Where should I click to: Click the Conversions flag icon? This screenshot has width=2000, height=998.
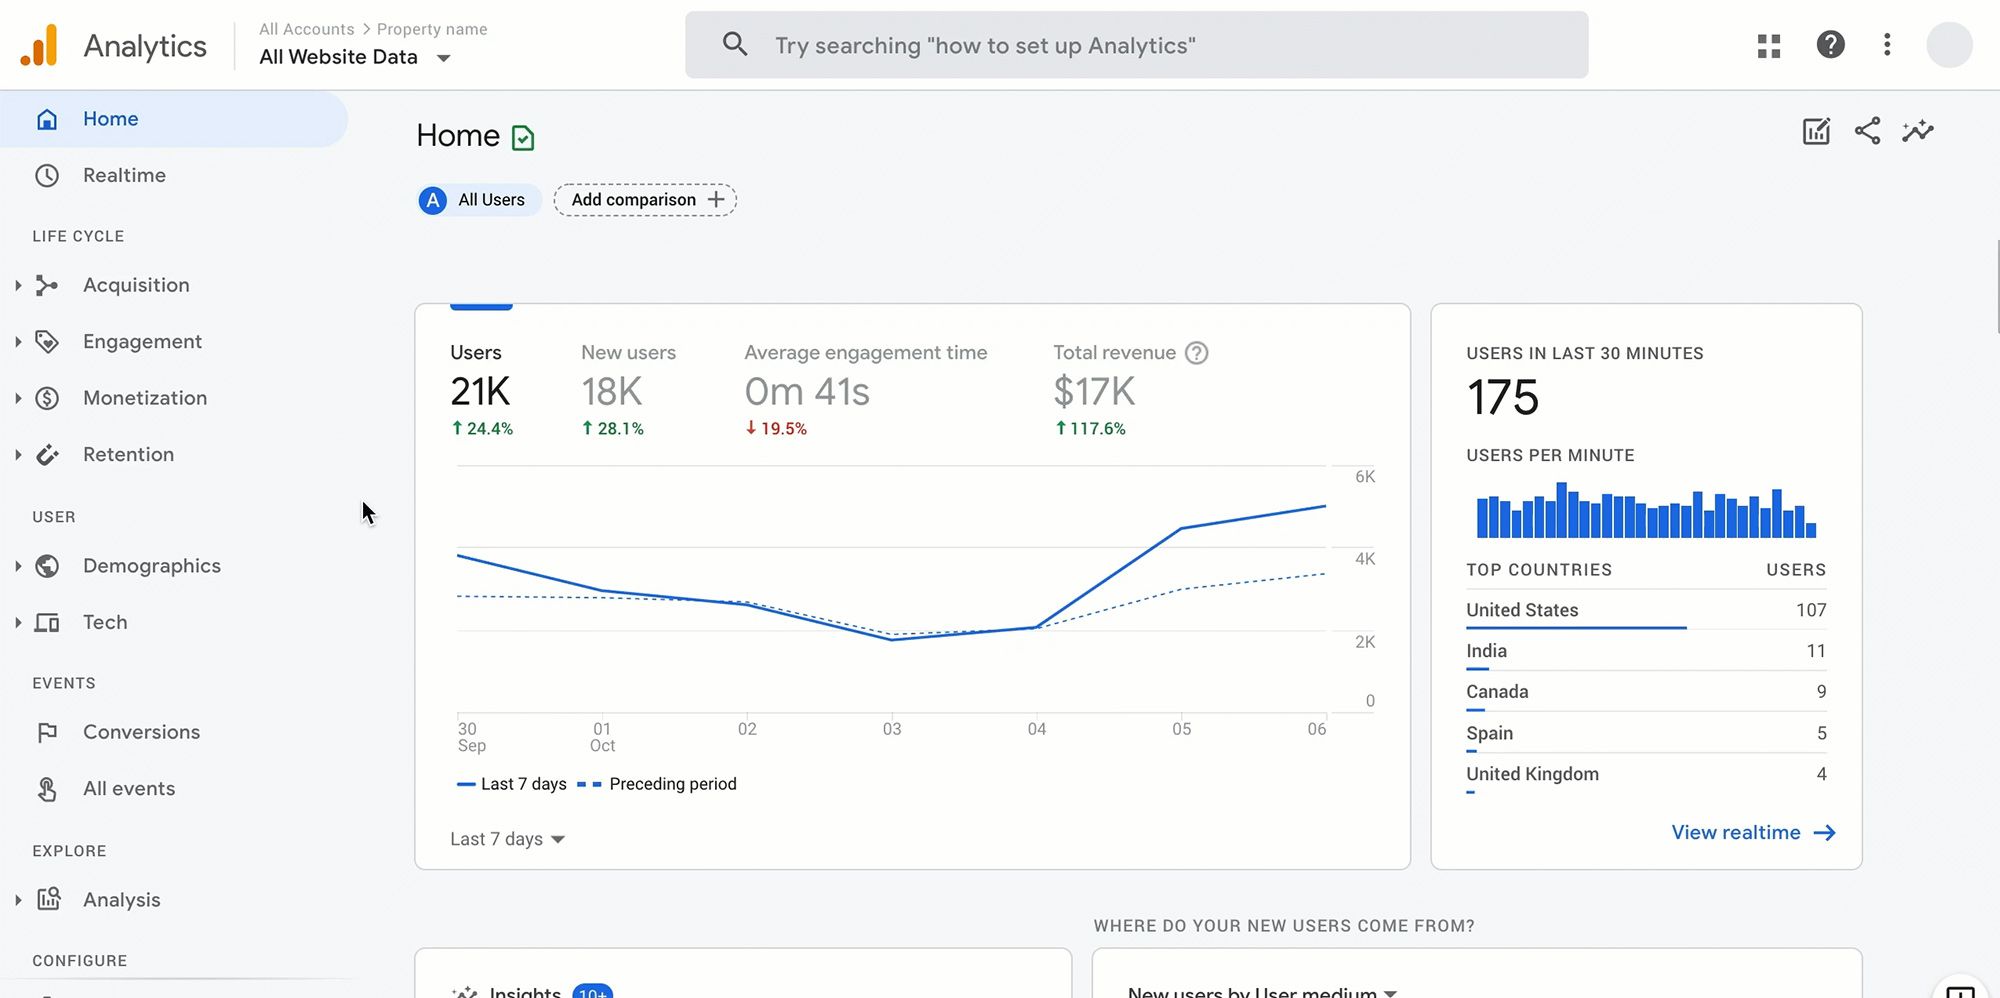[47, 733]
